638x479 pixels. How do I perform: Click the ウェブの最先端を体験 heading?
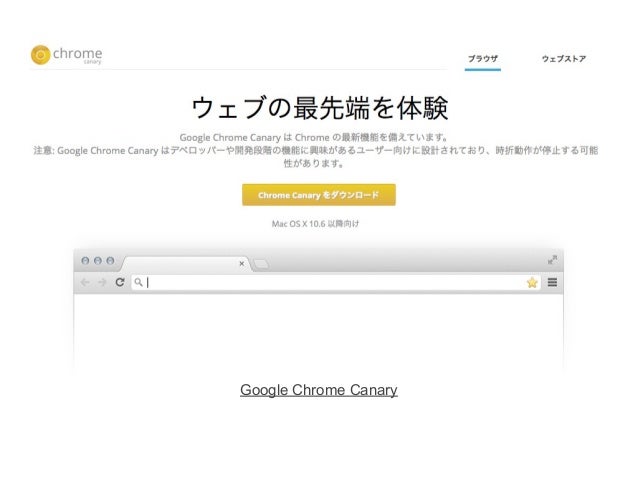coord(320,108)
